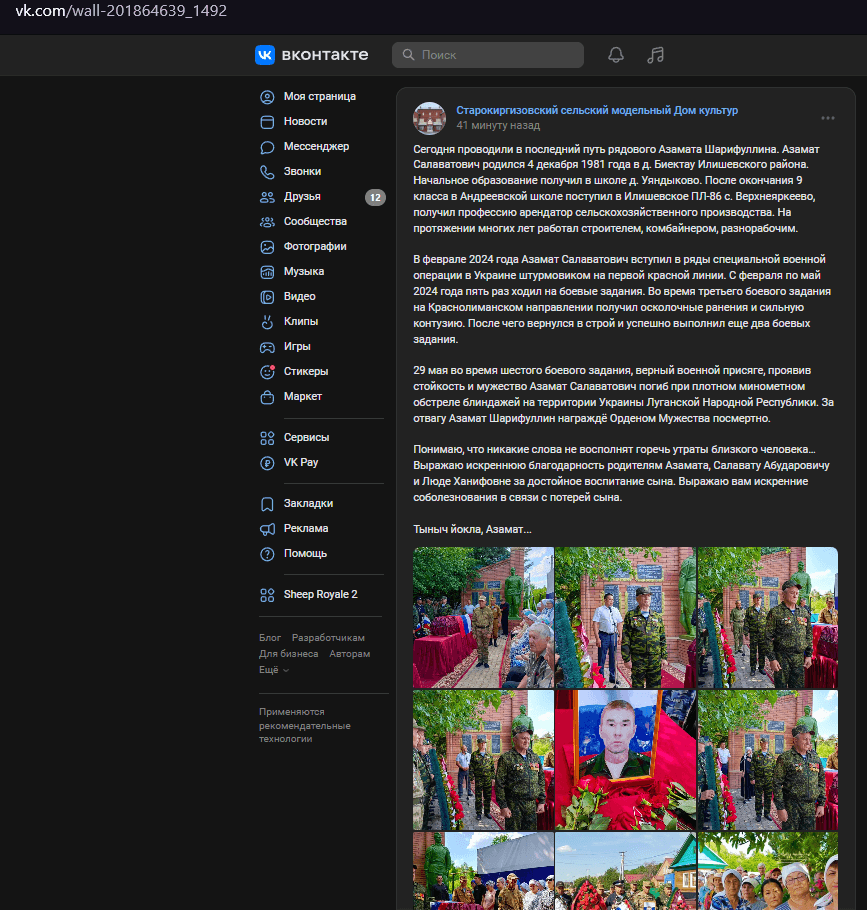The width and height of the screenshot is (867, 910).
Task: Click the Звонки phone icon
Action: coord(267,172)
